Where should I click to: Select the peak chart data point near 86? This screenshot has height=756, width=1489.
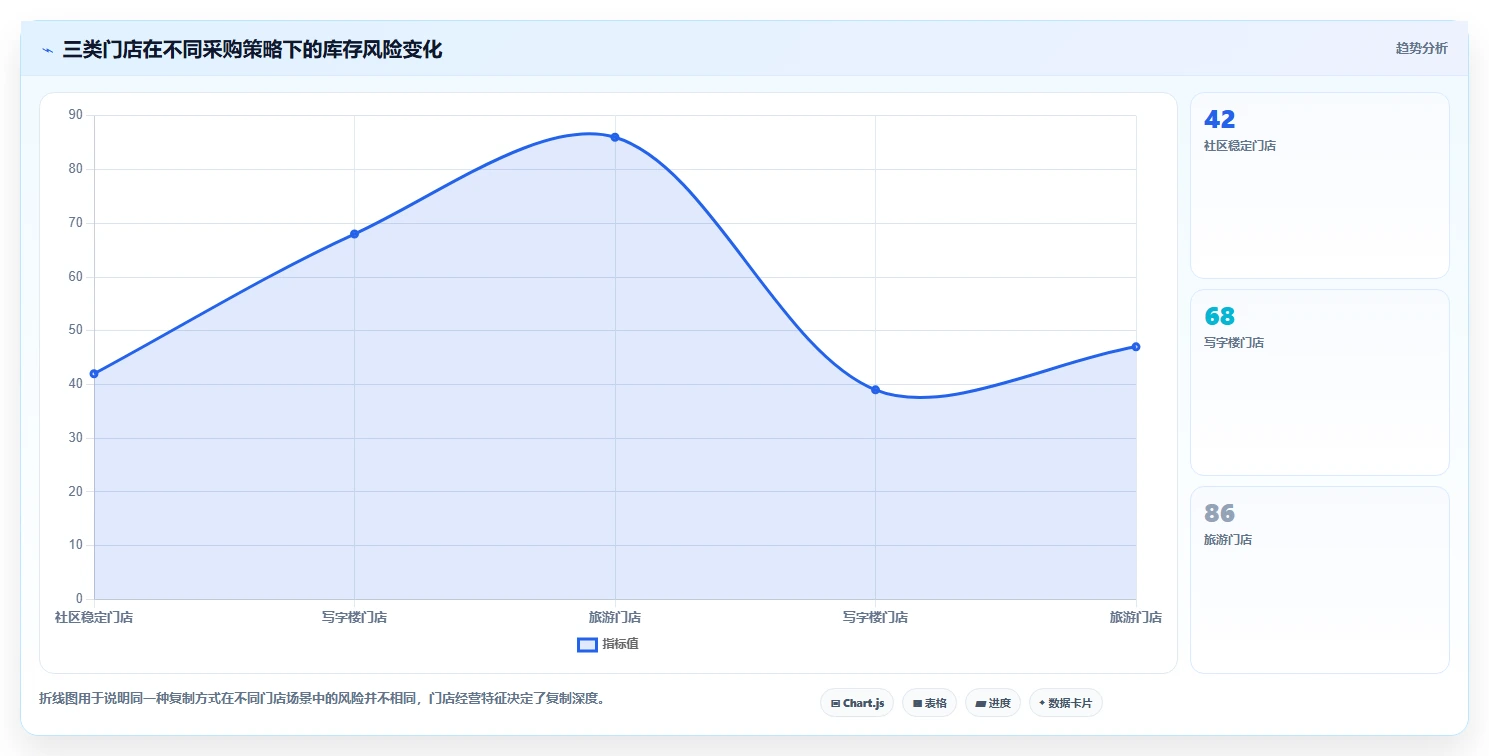615,137
